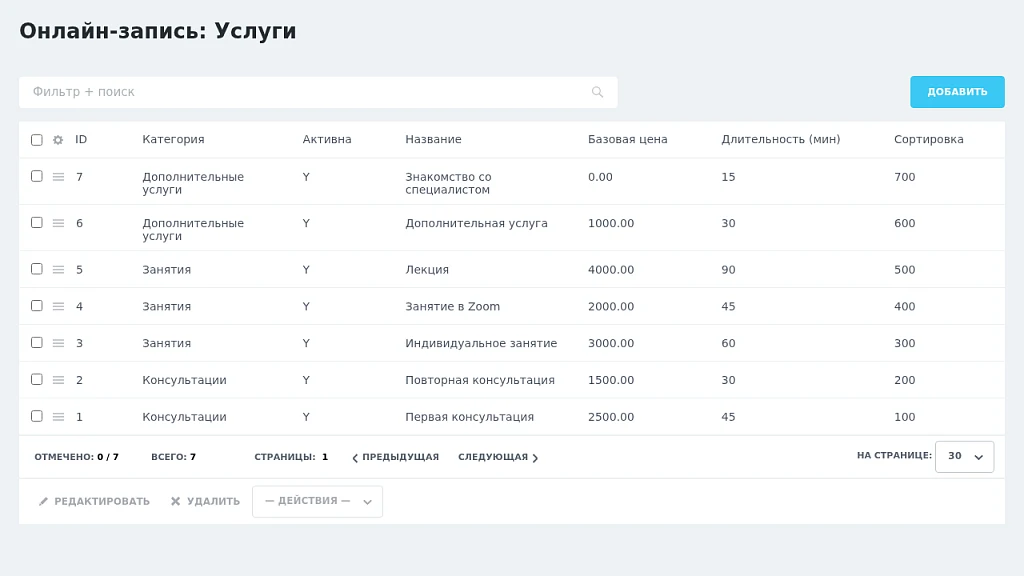Screen dimensions: 1024x576
Task: Check the box for Дополнительная услуга
Action: coord(37,223)
